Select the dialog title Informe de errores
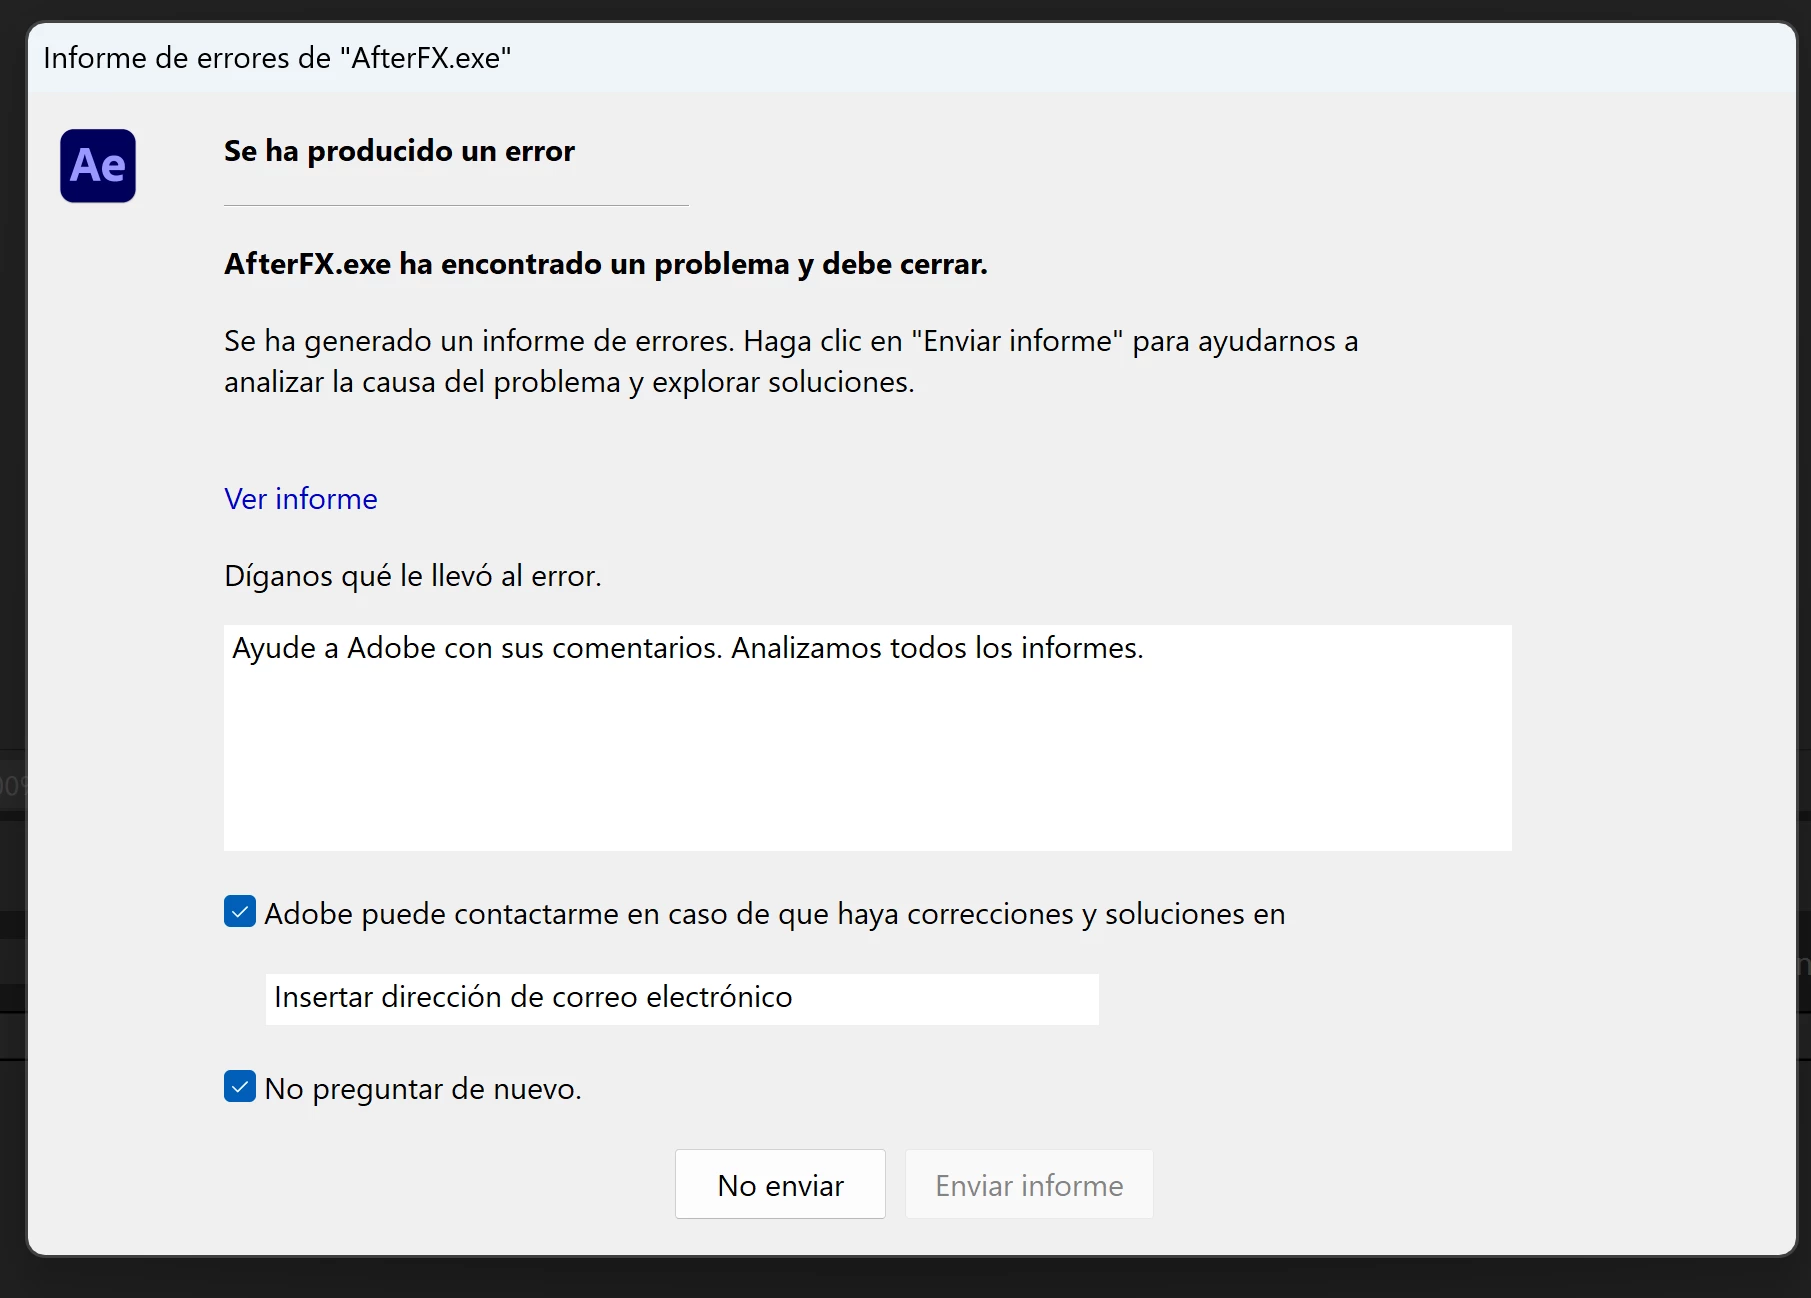 point(277,58)
